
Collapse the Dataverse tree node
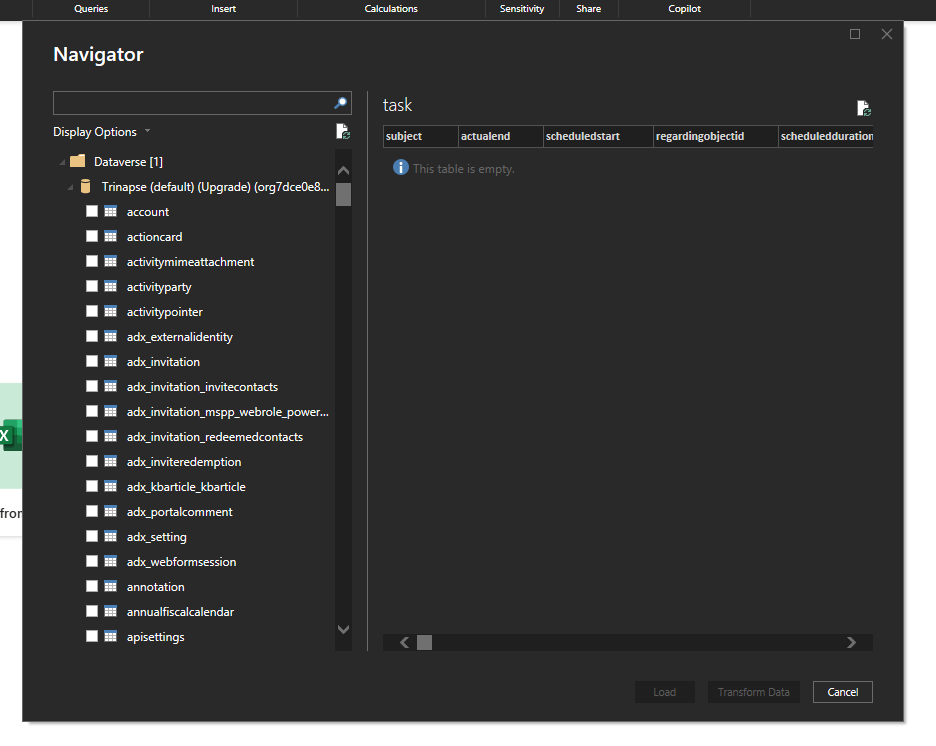coord(62,161)
